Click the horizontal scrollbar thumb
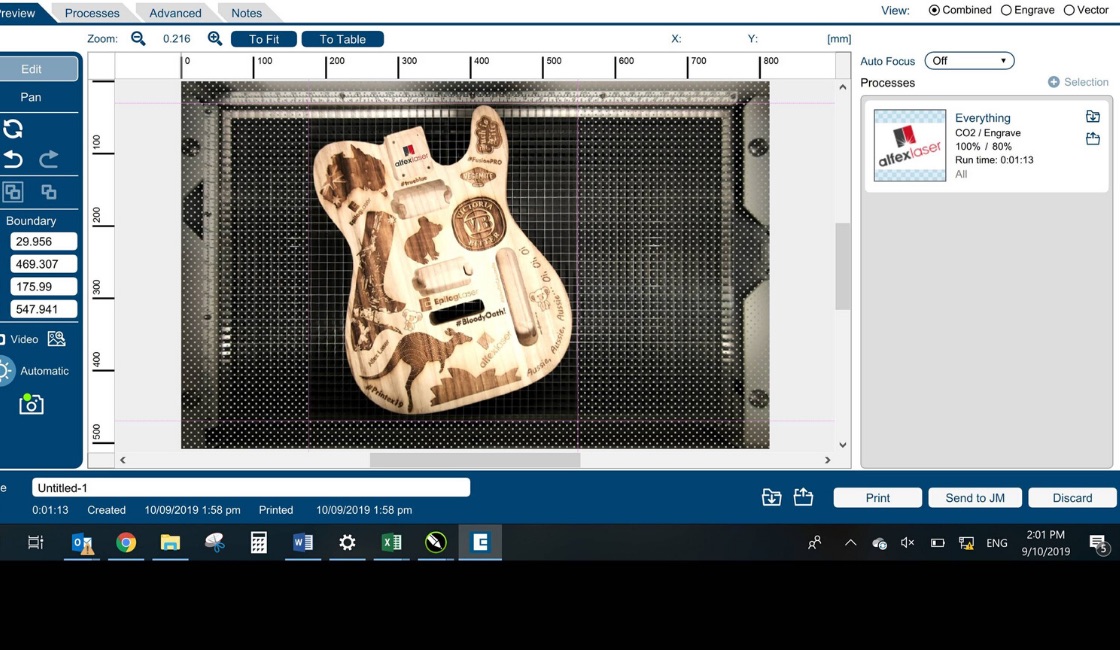This screenshot has width=1120, height=650. pos(475,460)
